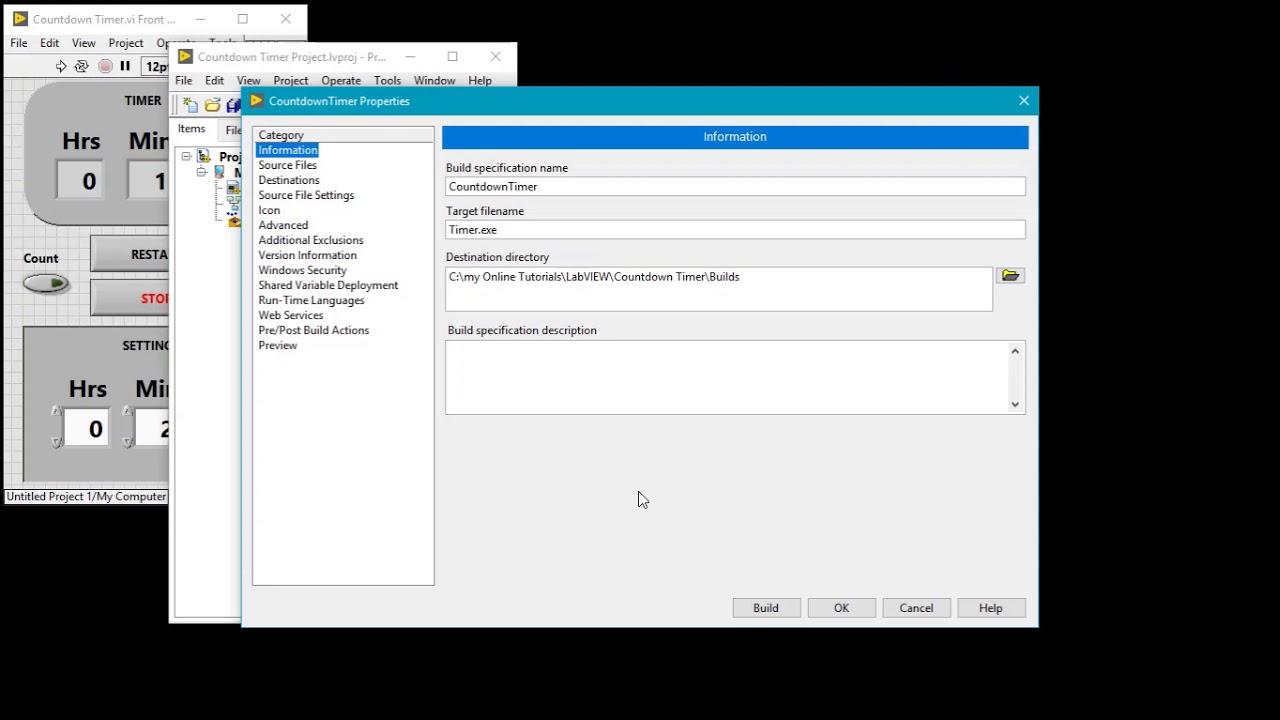Click description box scroll up arrow
This screenshot has width=1280, height=720.
pos(1015,351)
